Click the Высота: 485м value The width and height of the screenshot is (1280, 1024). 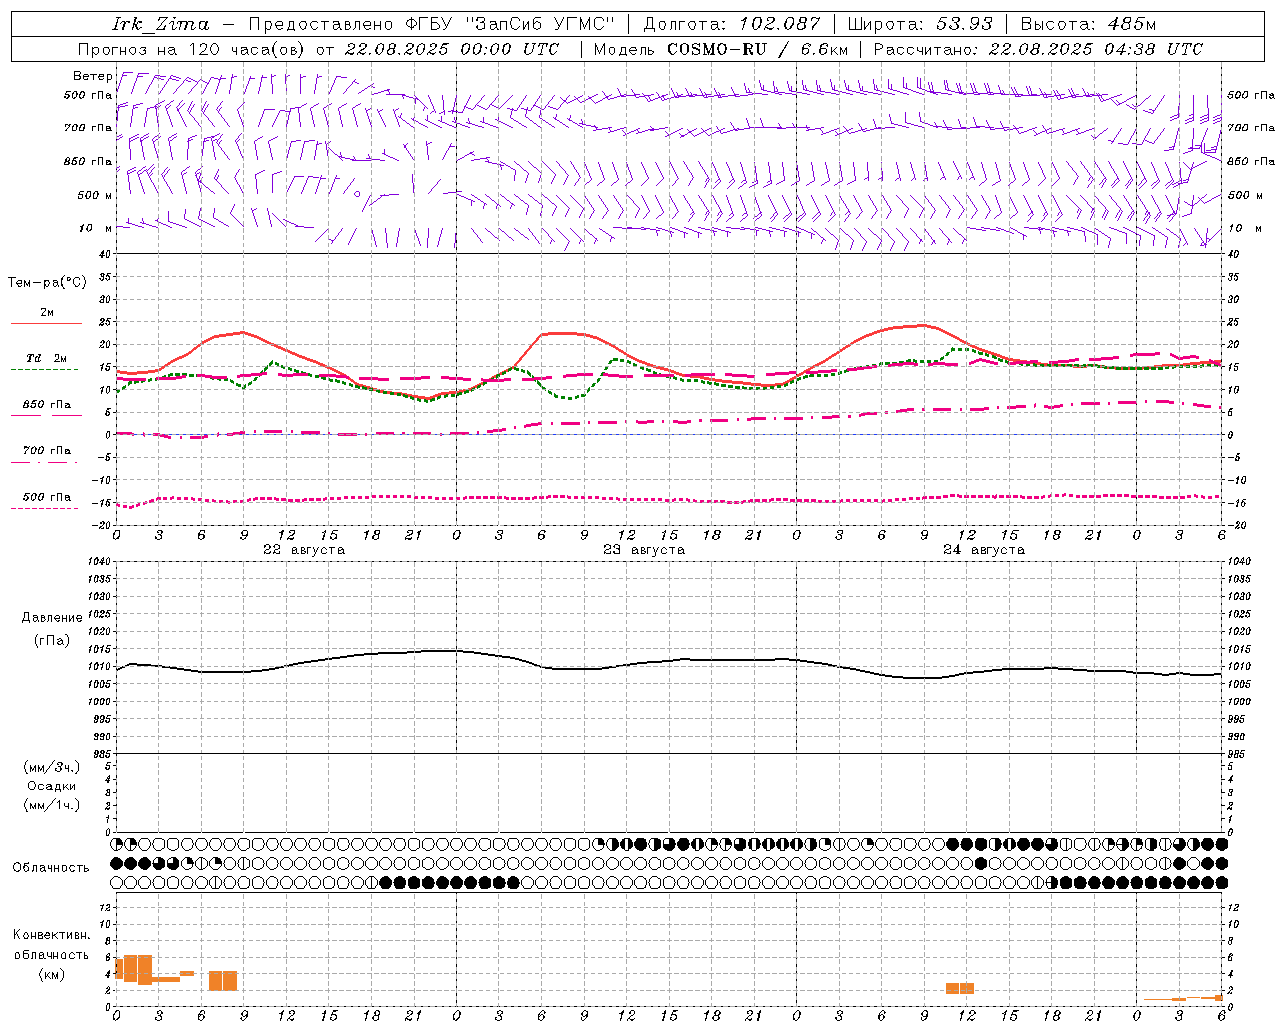click(1088, 24)
